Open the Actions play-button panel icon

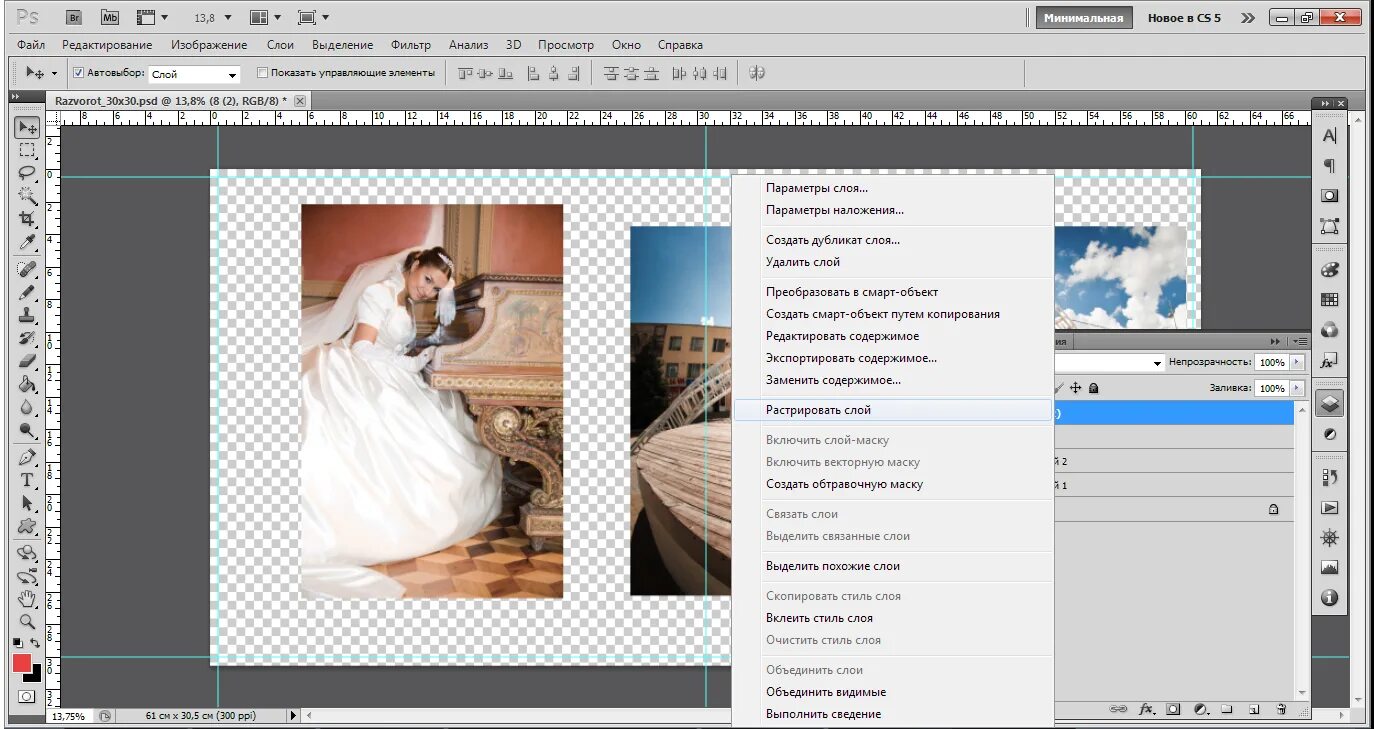coord(1329,508)
